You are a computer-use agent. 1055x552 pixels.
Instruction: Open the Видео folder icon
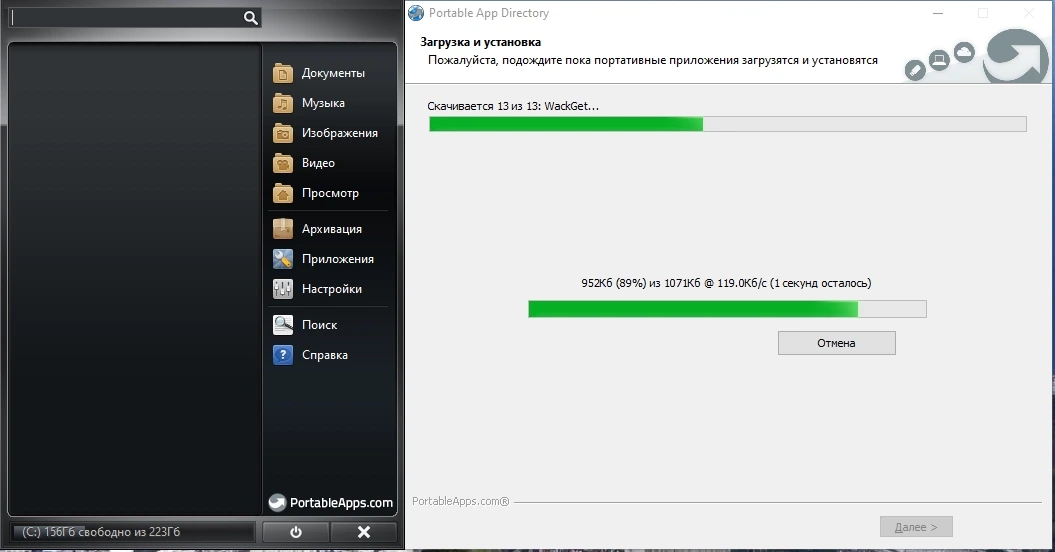(x=283, y=163)
